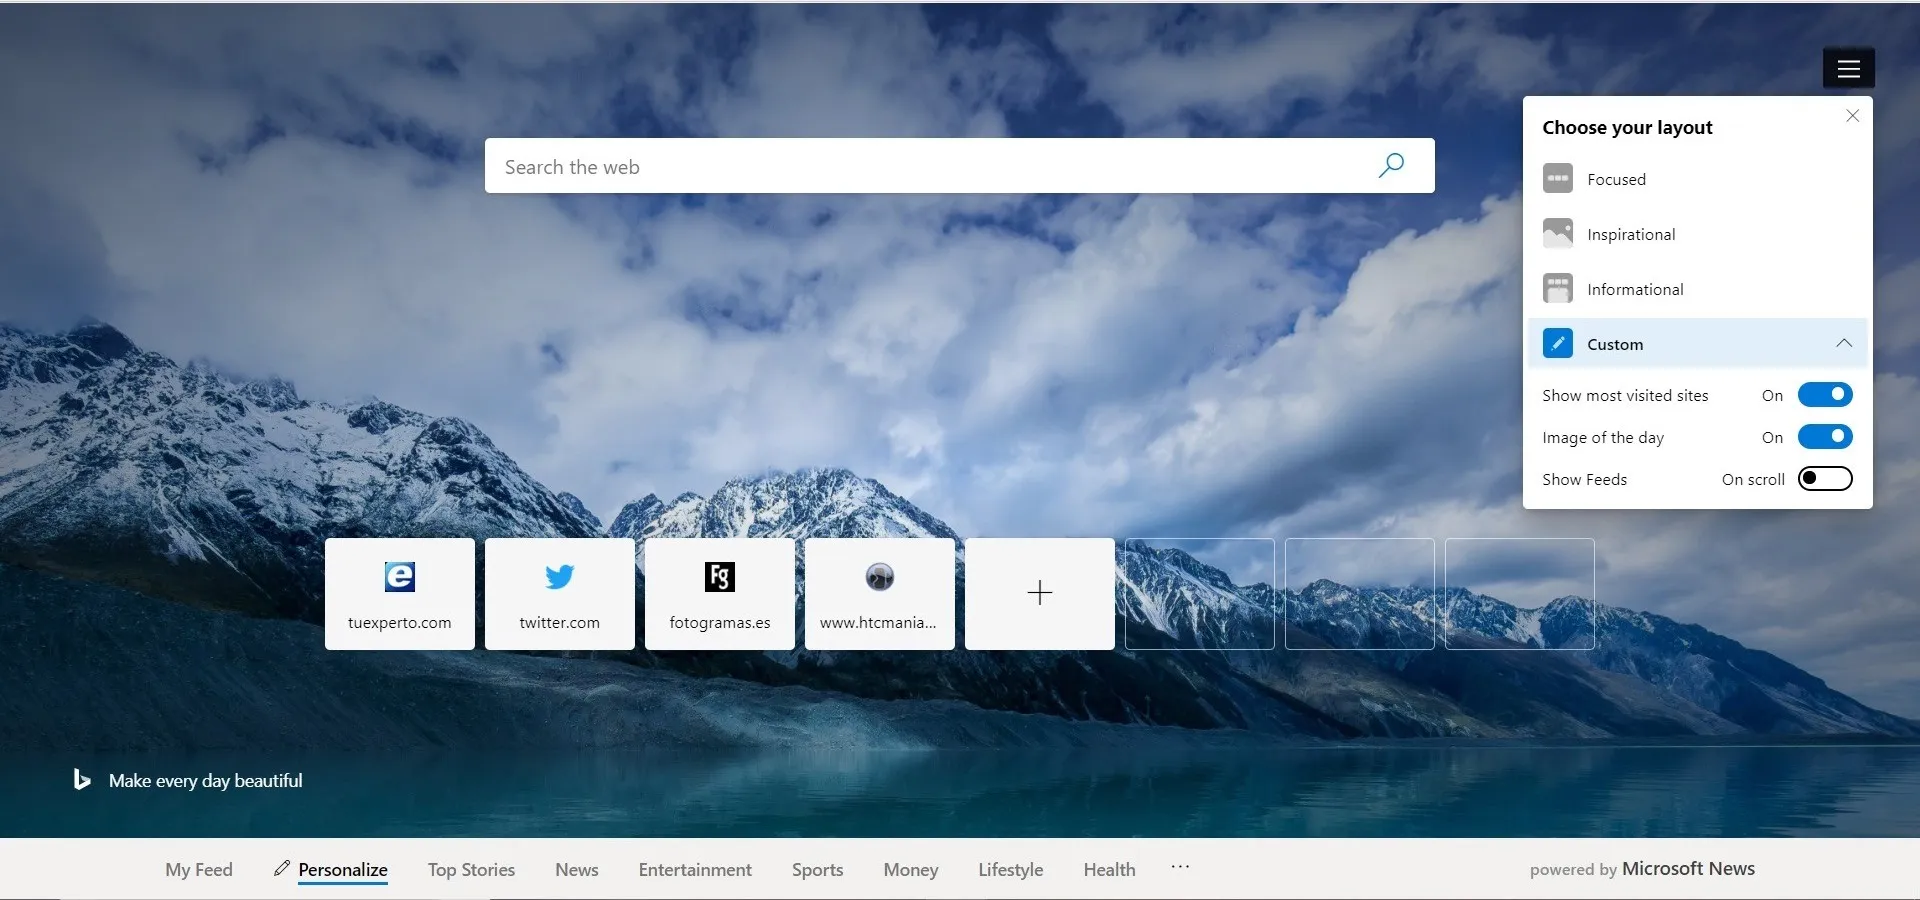Select the Focused layout icon
Screen dimensions: 1920x900
point(1557,179)
